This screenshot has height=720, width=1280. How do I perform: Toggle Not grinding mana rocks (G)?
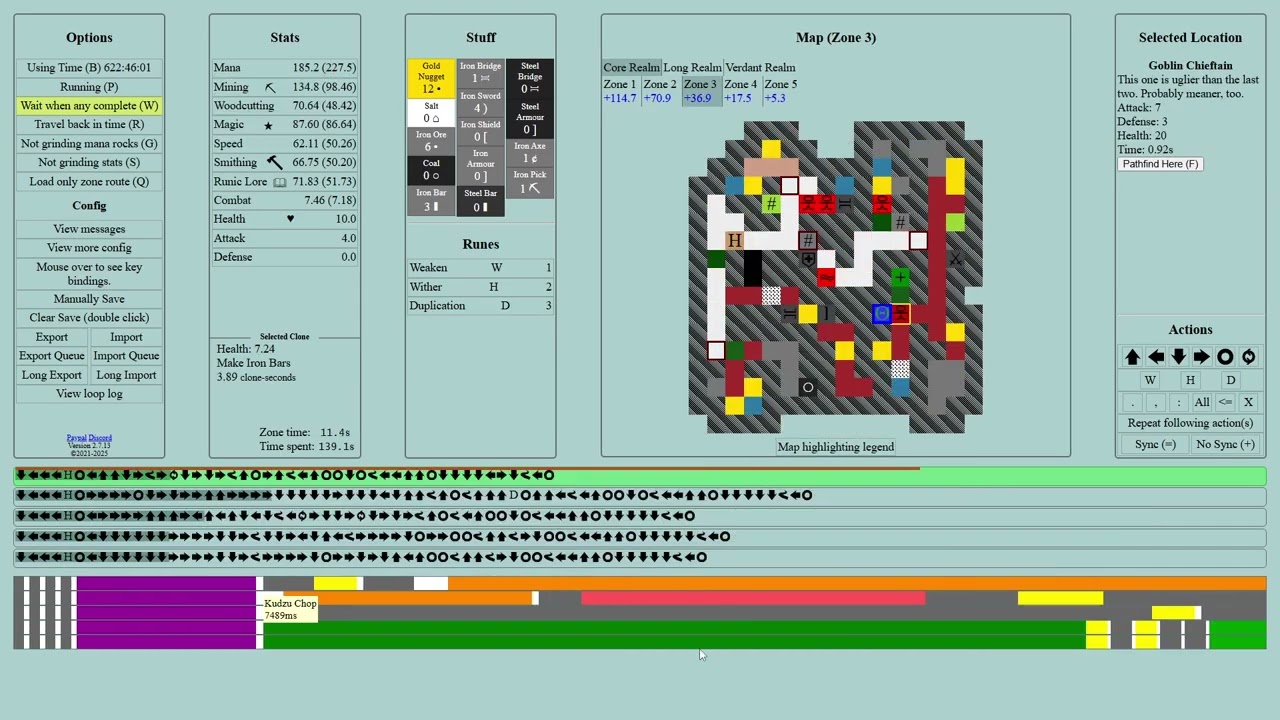coord(89,144)
